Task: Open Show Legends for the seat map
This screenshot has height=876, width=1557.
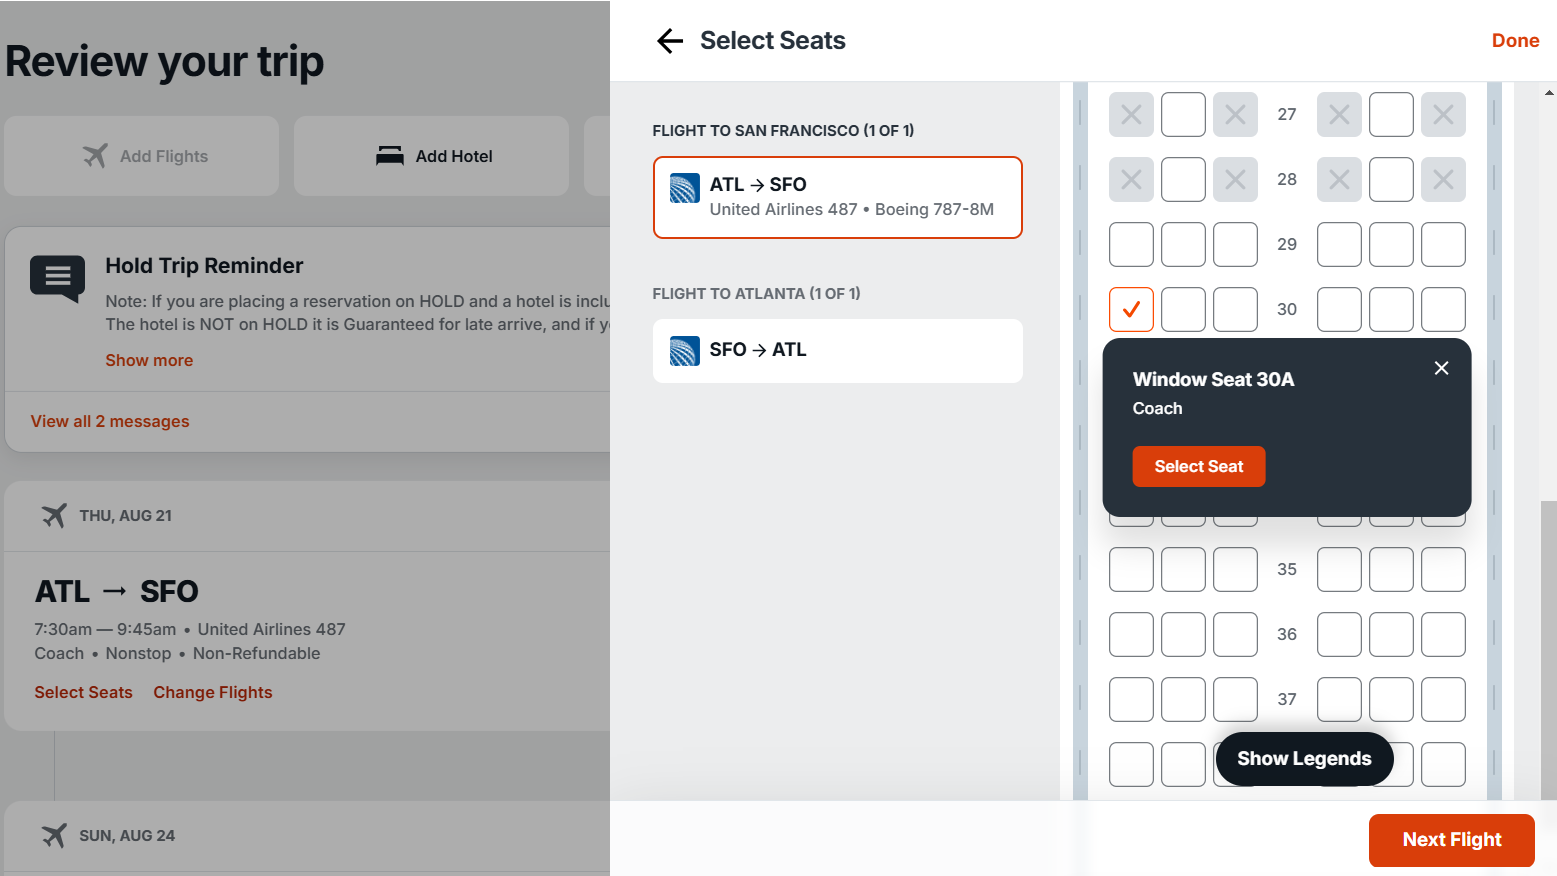Action: point(1304,759)
